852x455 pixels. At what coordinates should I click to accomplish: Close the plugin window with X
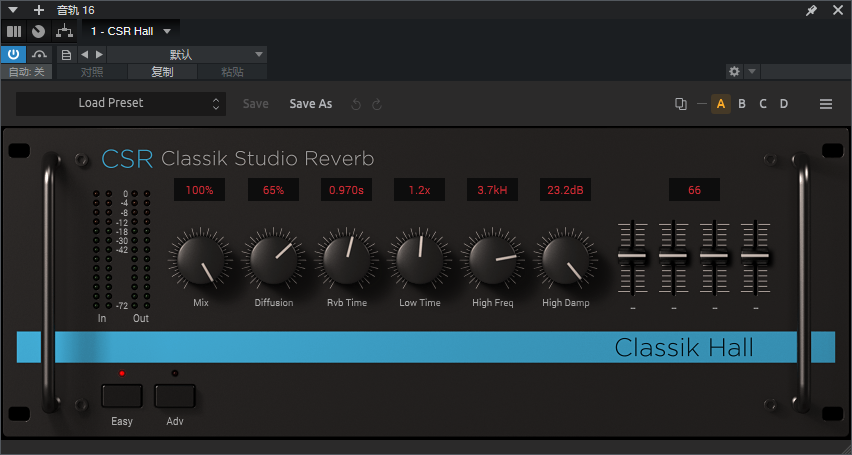pos(838,10)
